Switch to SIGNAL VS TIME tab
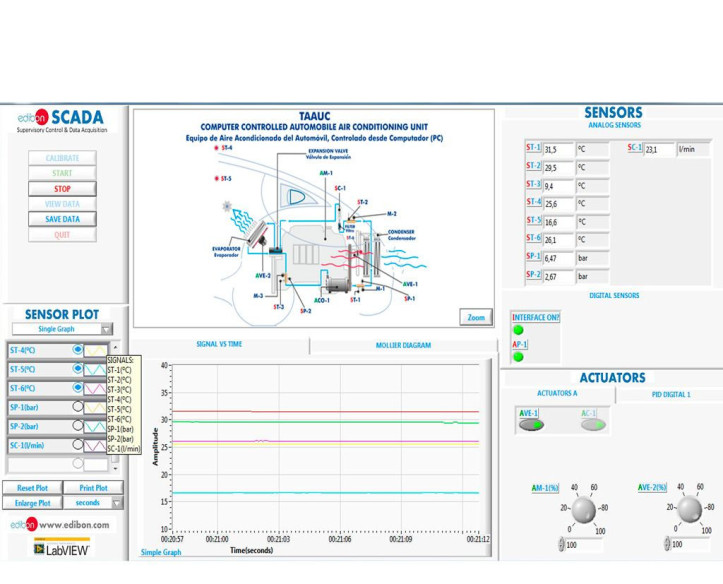This screenshot has width=723, height=584. (219, 344)
